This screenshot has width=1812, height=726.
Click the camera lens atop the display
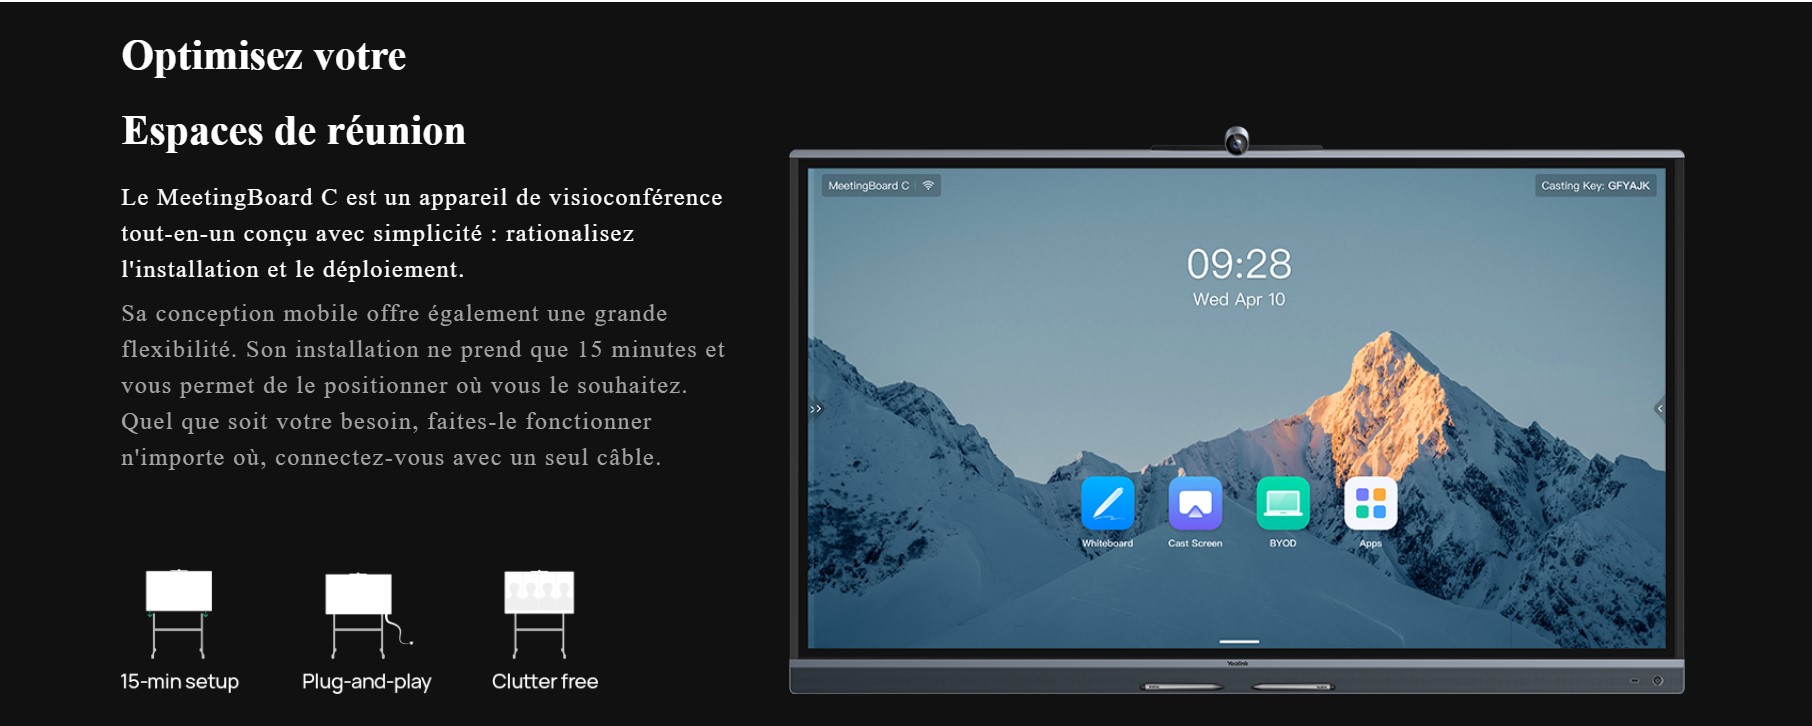coord(1237,142)
